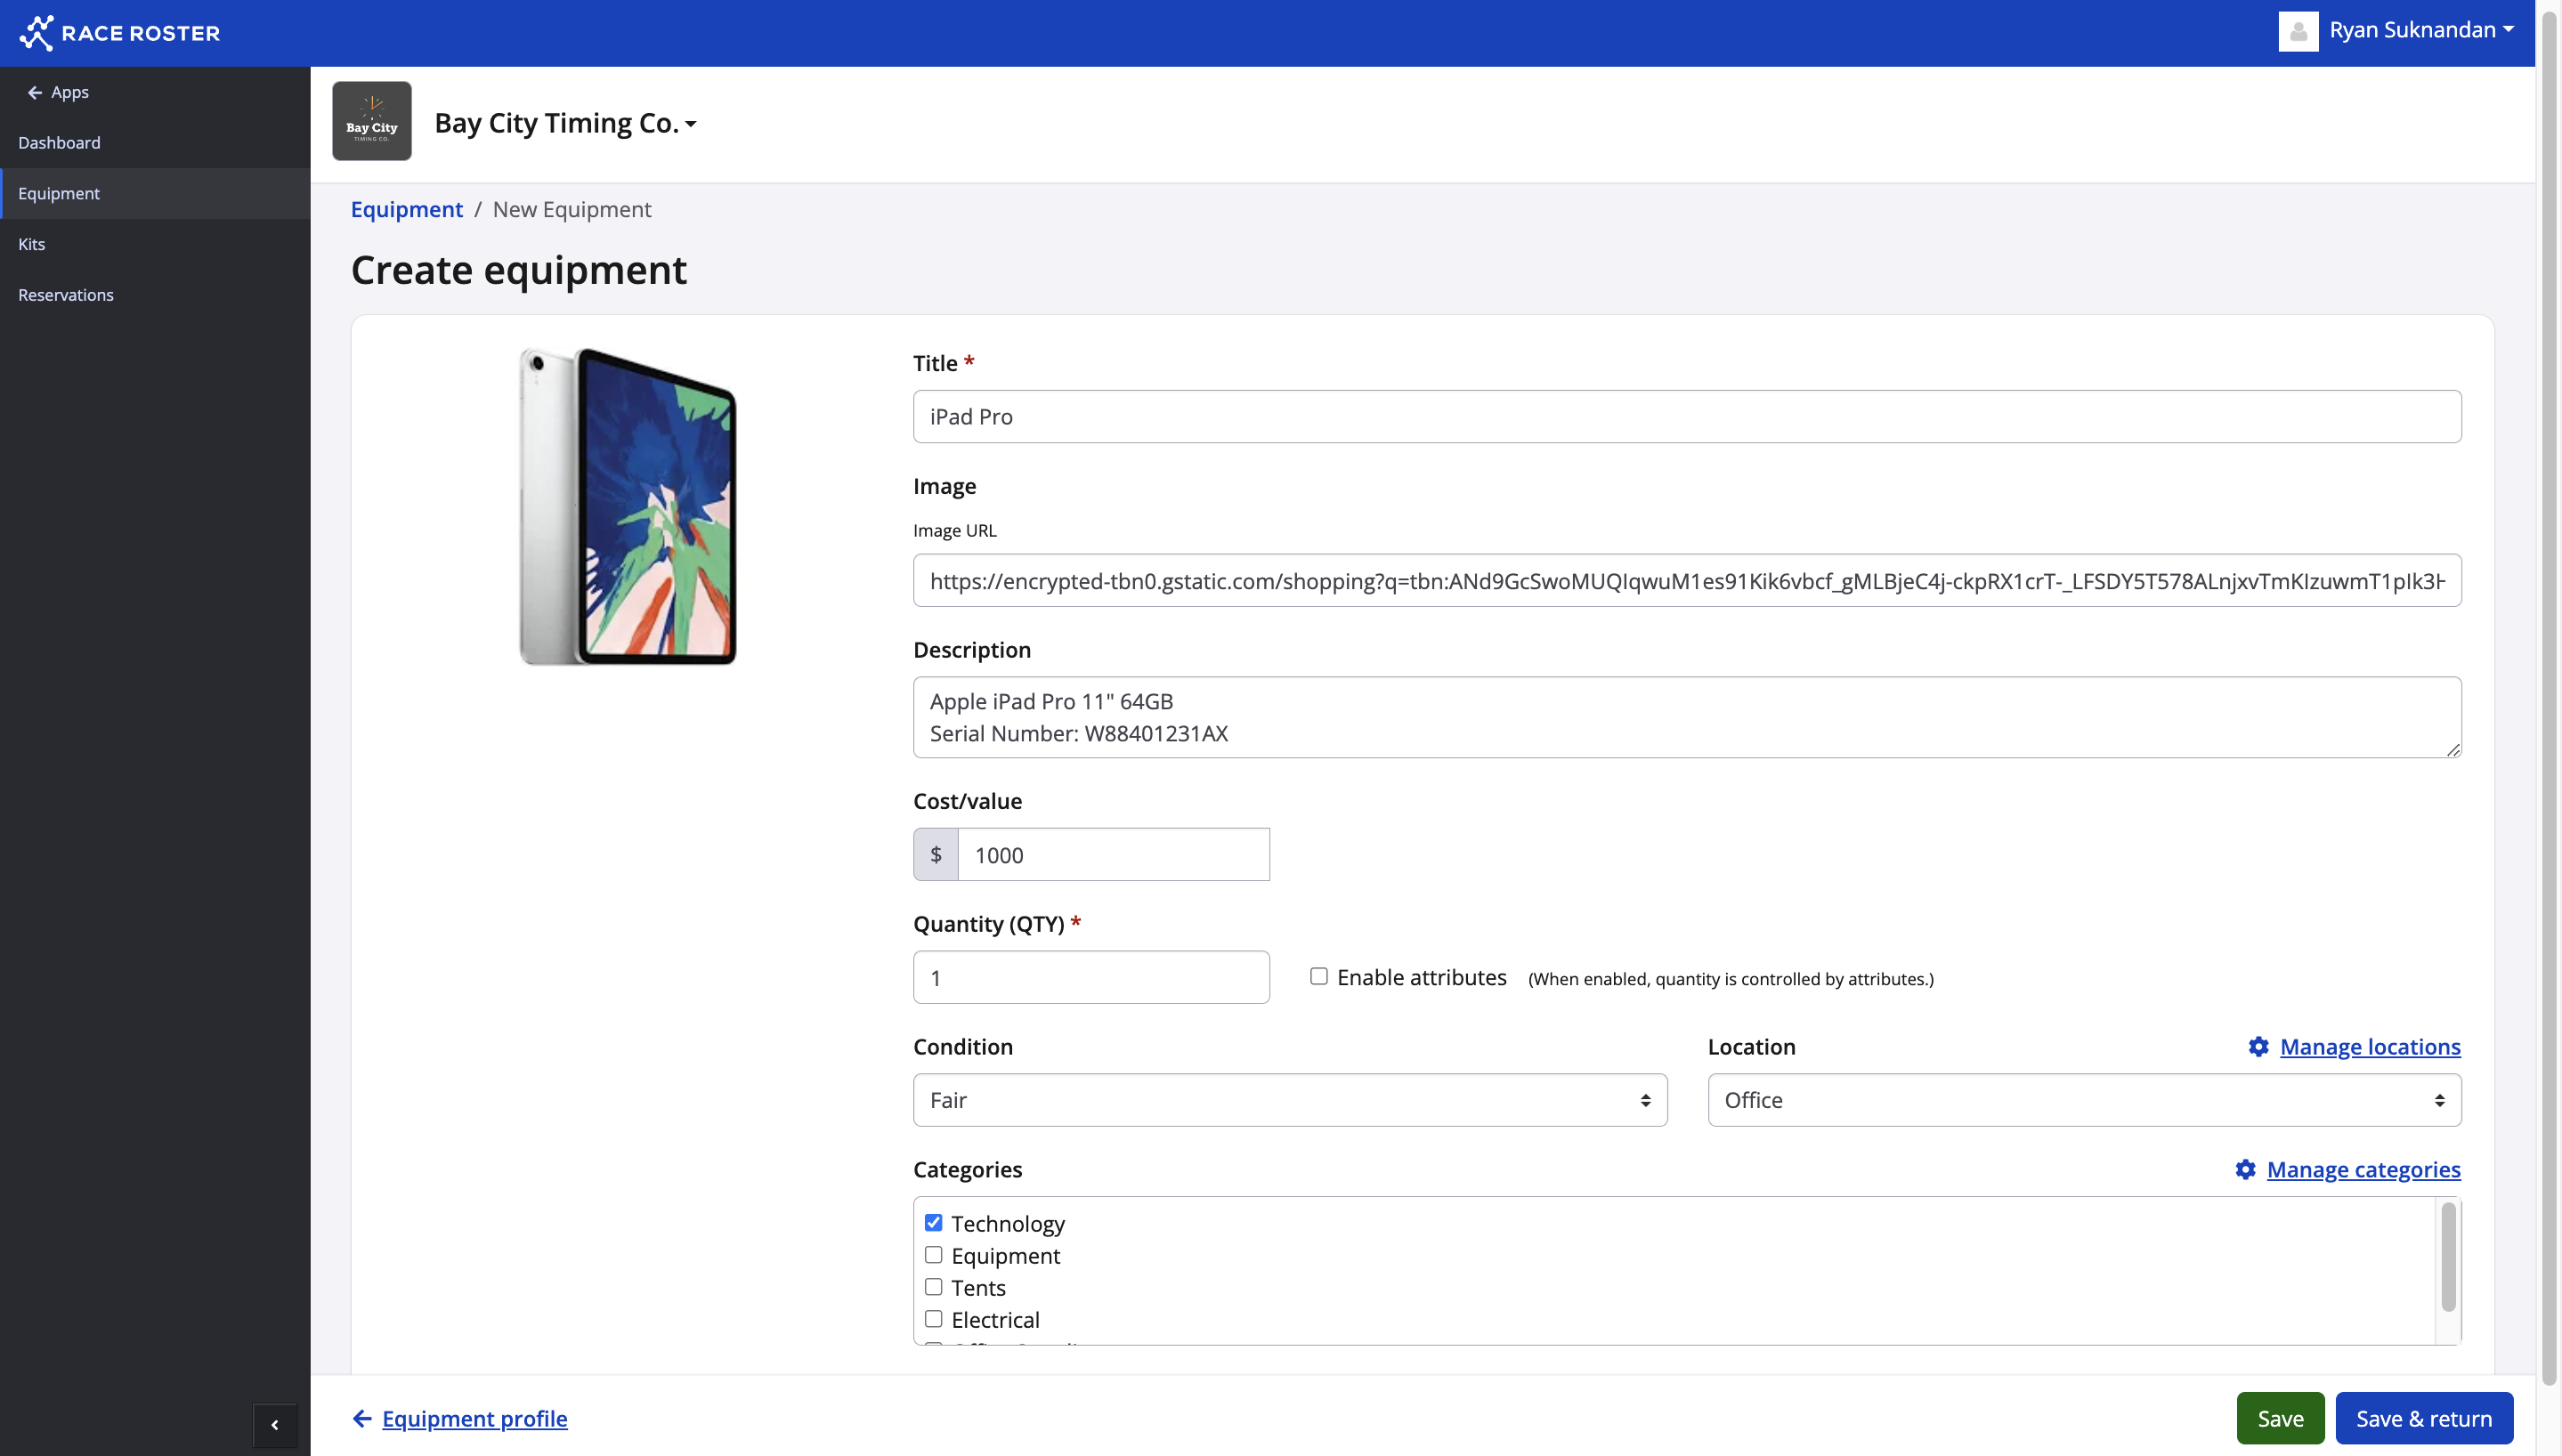Image resolution: width=2562 pixels, height=1456 pixels.
Task: Collapse the sidebar with the chevron button
Action: tap(275, 1424)
